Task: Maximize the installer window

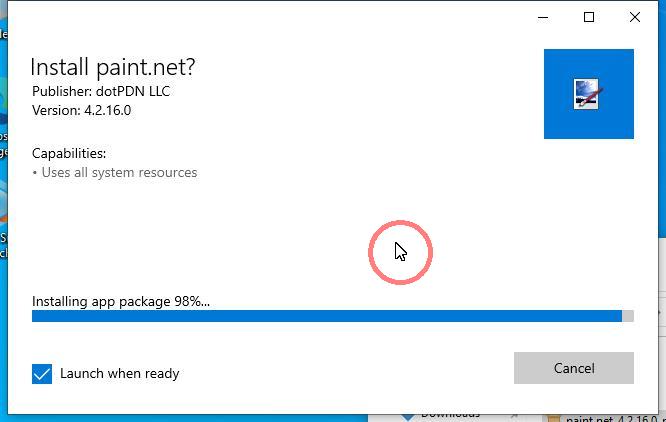Action: pyautogui.click(x=589, y=17)
